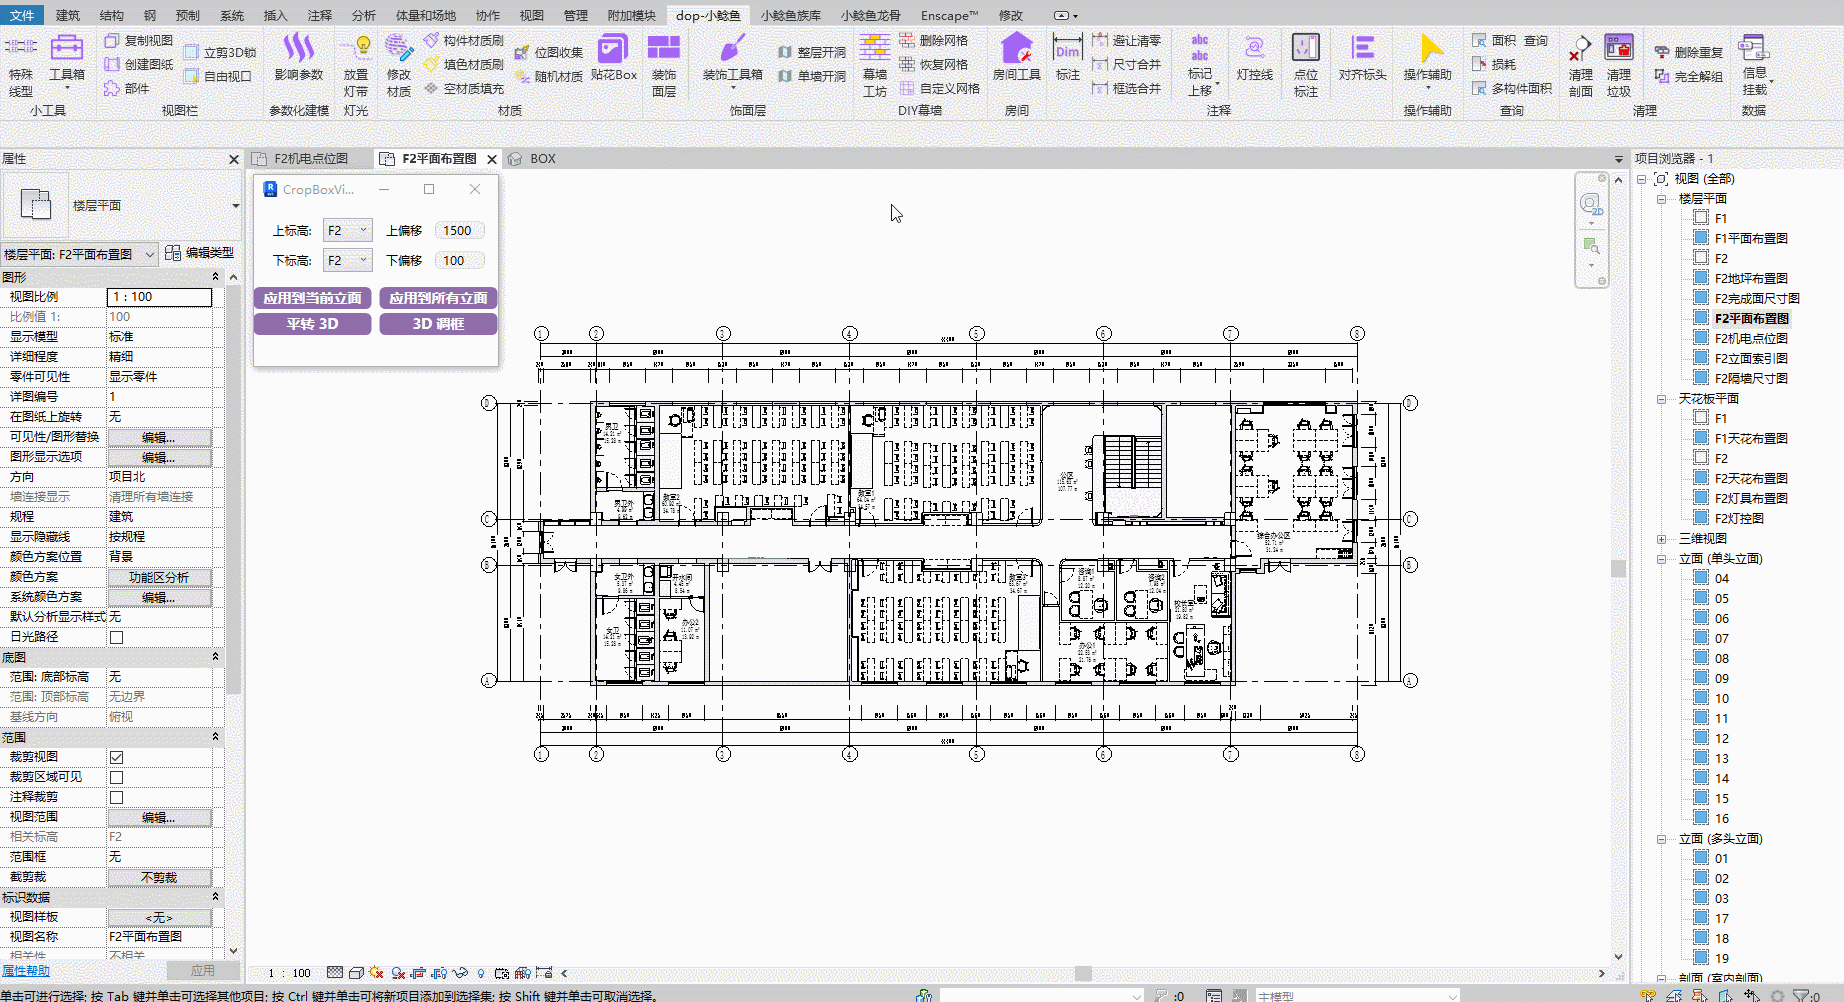The image size is (1844, 1002).
Task: Open the 上标高 F2 dropdown
Action: click(x=348, y=231)
